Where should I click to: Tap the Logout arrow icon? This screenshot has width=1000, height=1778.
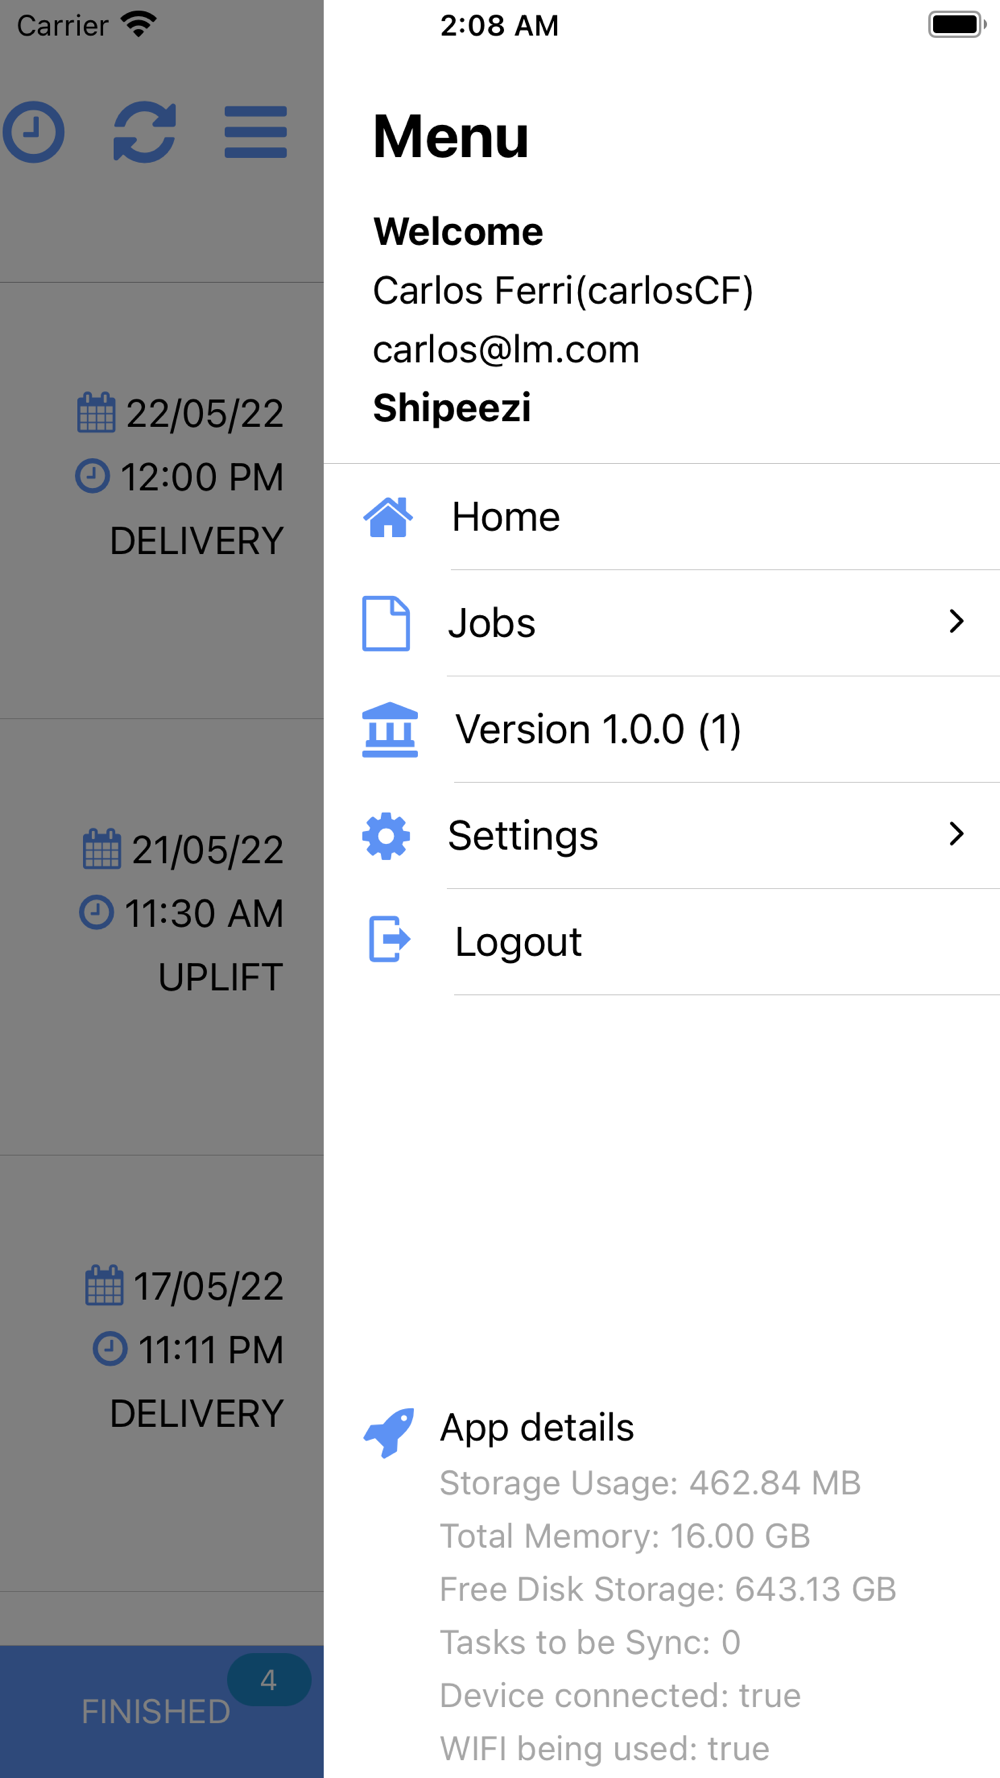389,940
